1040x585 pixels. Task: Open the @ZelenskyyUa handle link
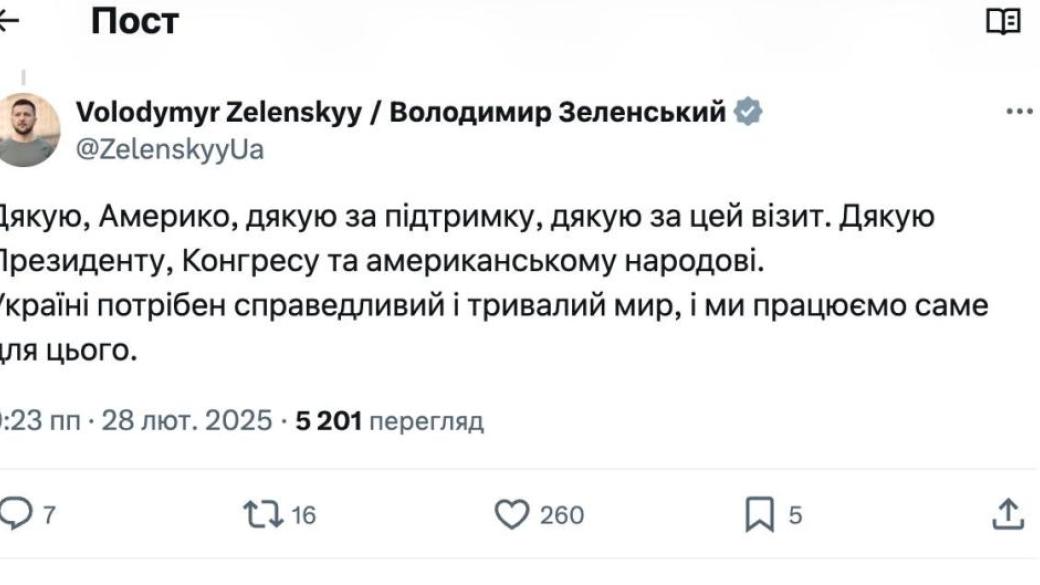[170, 149]
